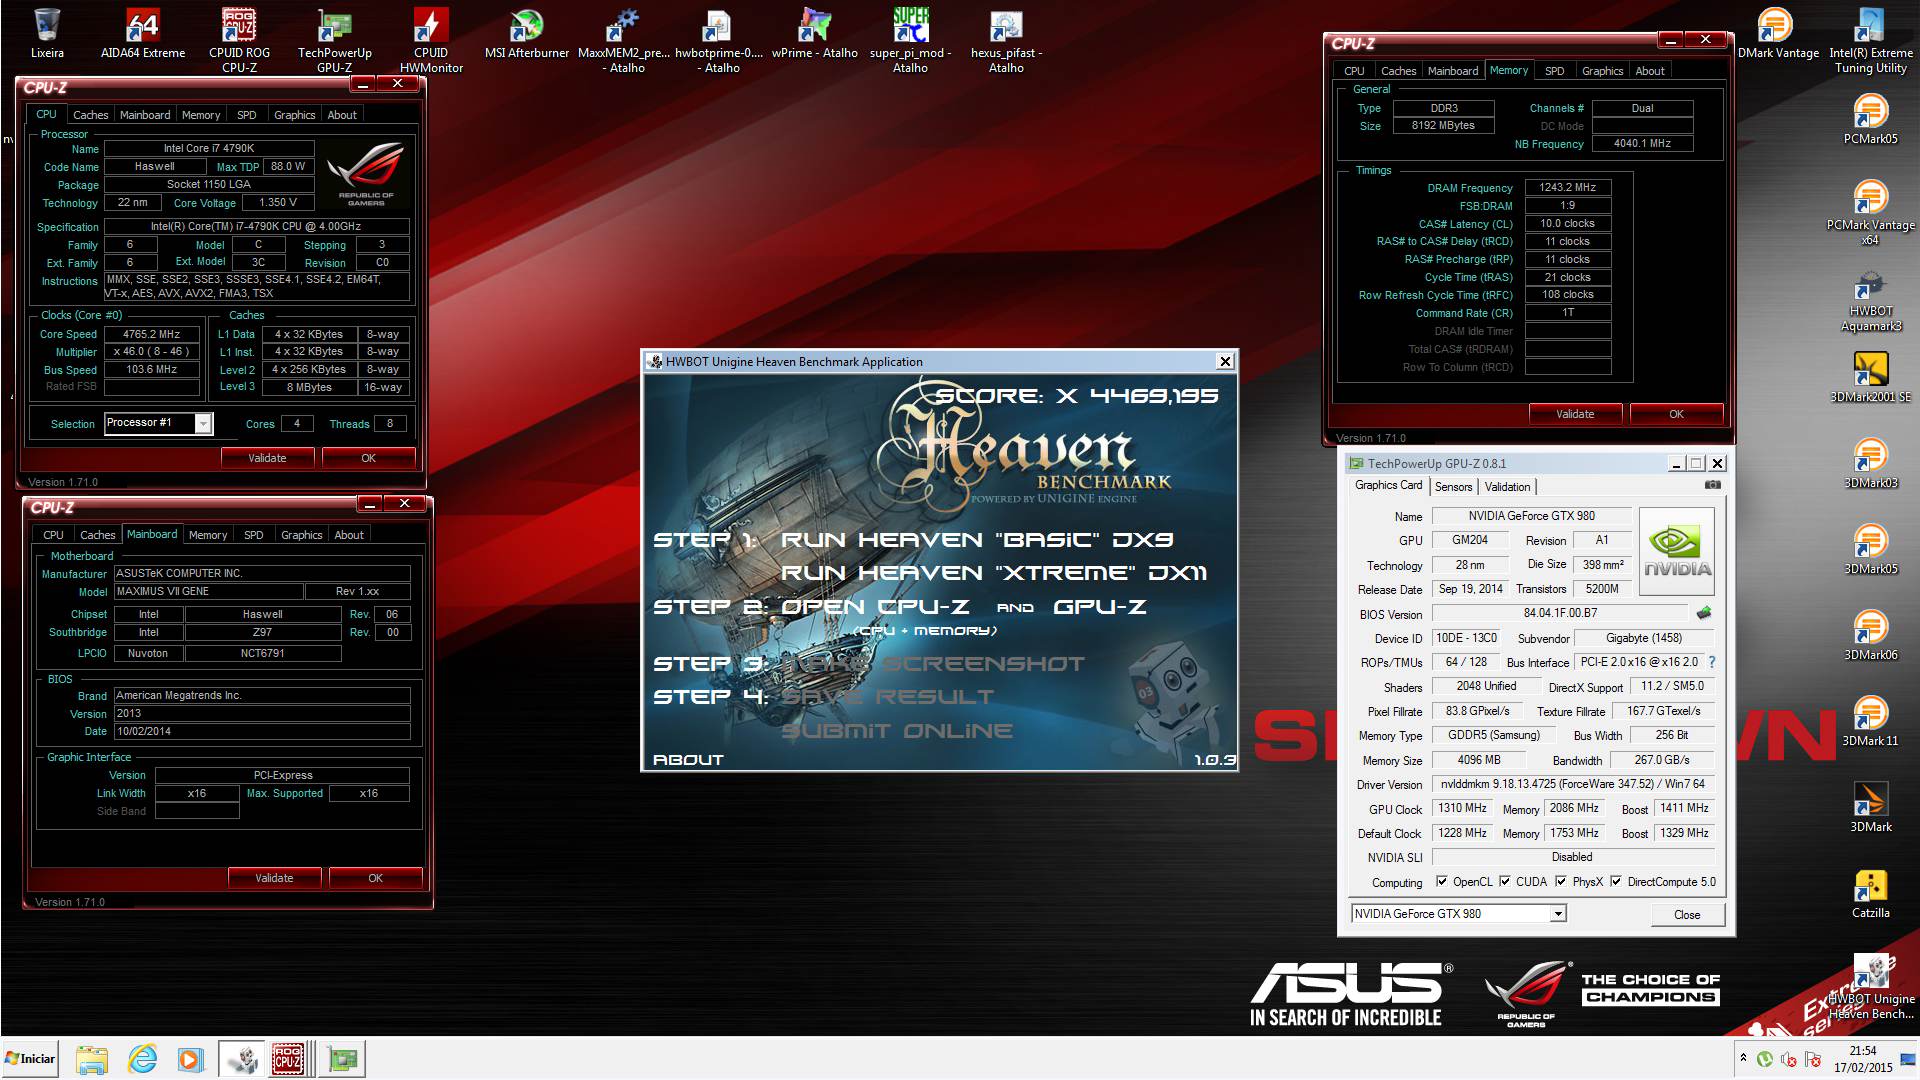This screenshot has width=1920, height=1080.
Task: Open Windows Explorer folder on taskbar
Action: click(92, 1059)
